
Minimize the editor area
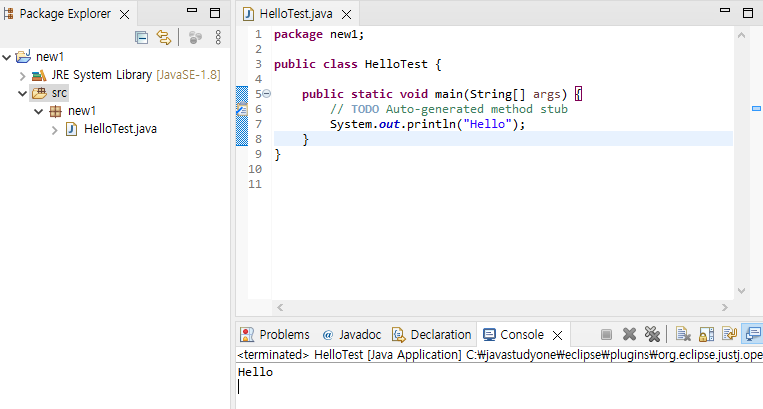tap(725, 10)
